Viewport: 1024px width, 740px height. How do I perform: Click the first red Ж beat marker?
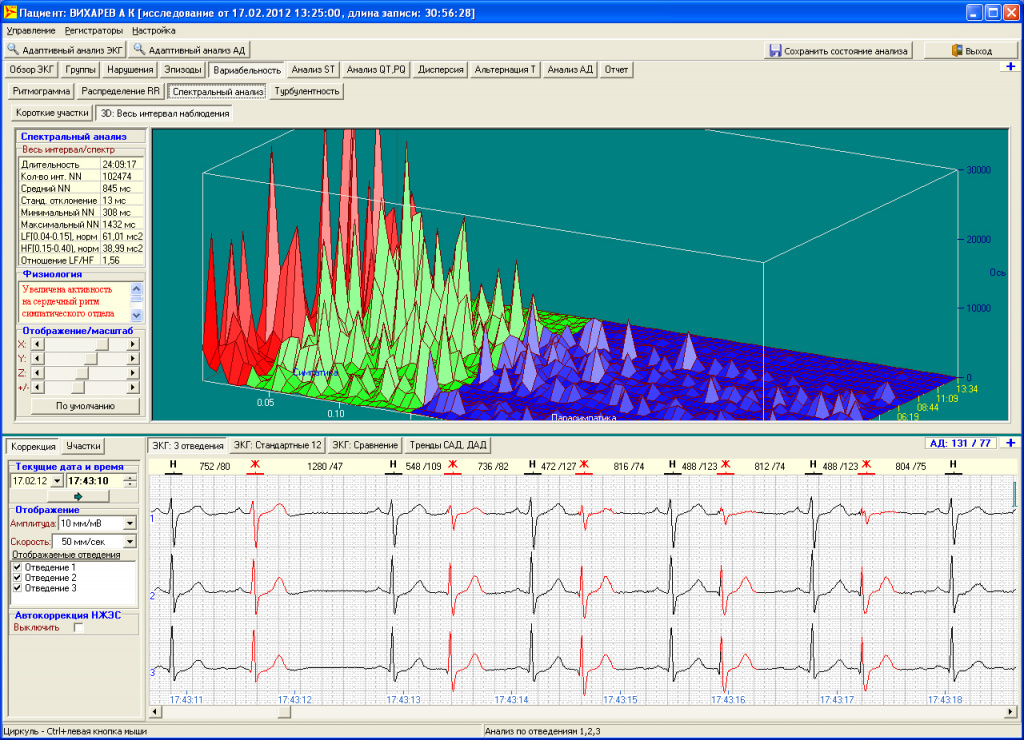(x=255, y=465)
